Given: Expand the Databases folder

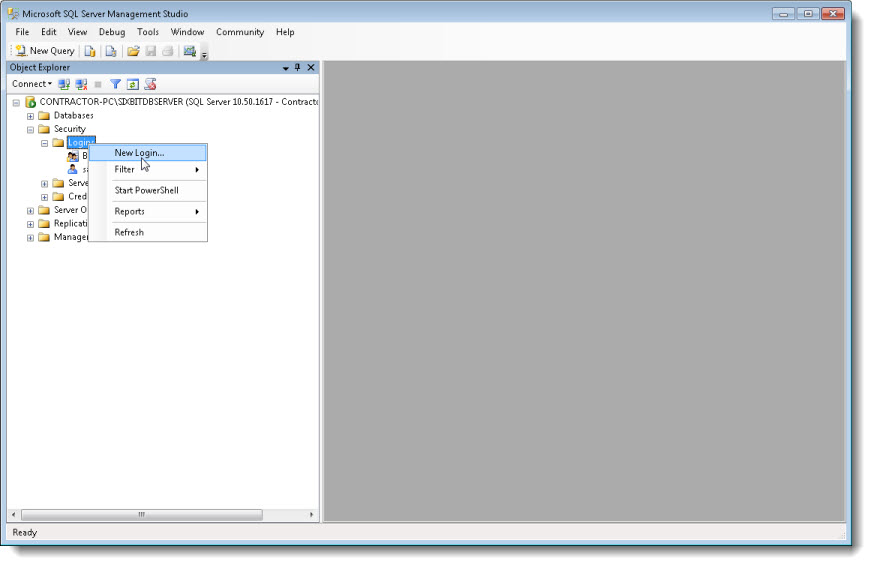Looking at the screenshot, I should point(31,116).
